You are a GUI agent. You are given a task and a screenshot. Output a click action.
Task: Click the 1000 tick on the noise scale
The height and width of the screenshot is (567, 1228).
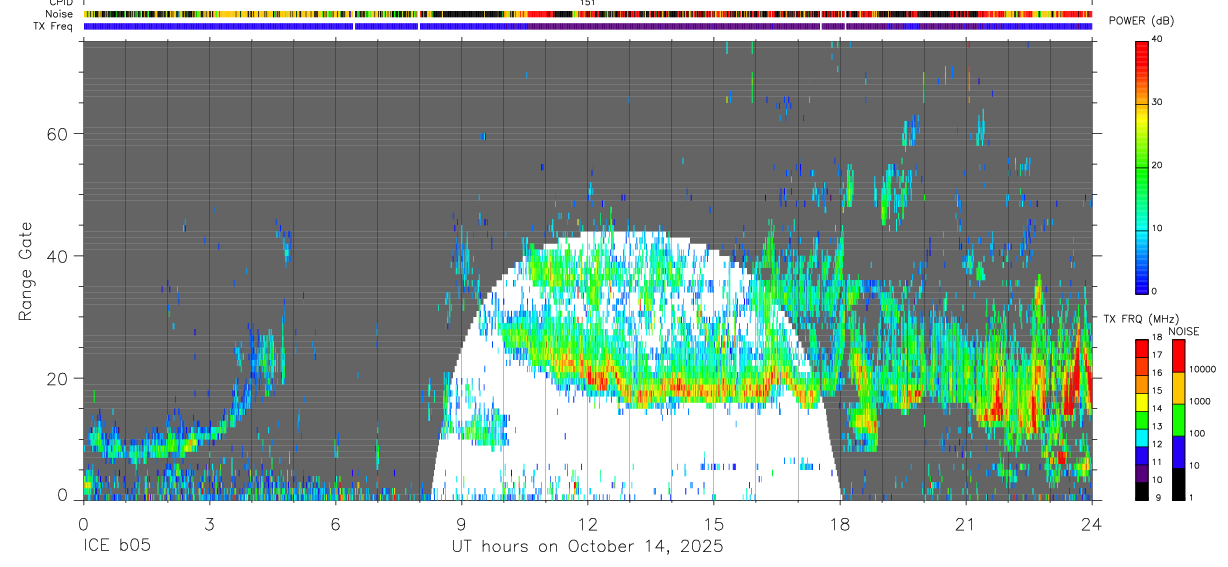[x=1200, y=401]
